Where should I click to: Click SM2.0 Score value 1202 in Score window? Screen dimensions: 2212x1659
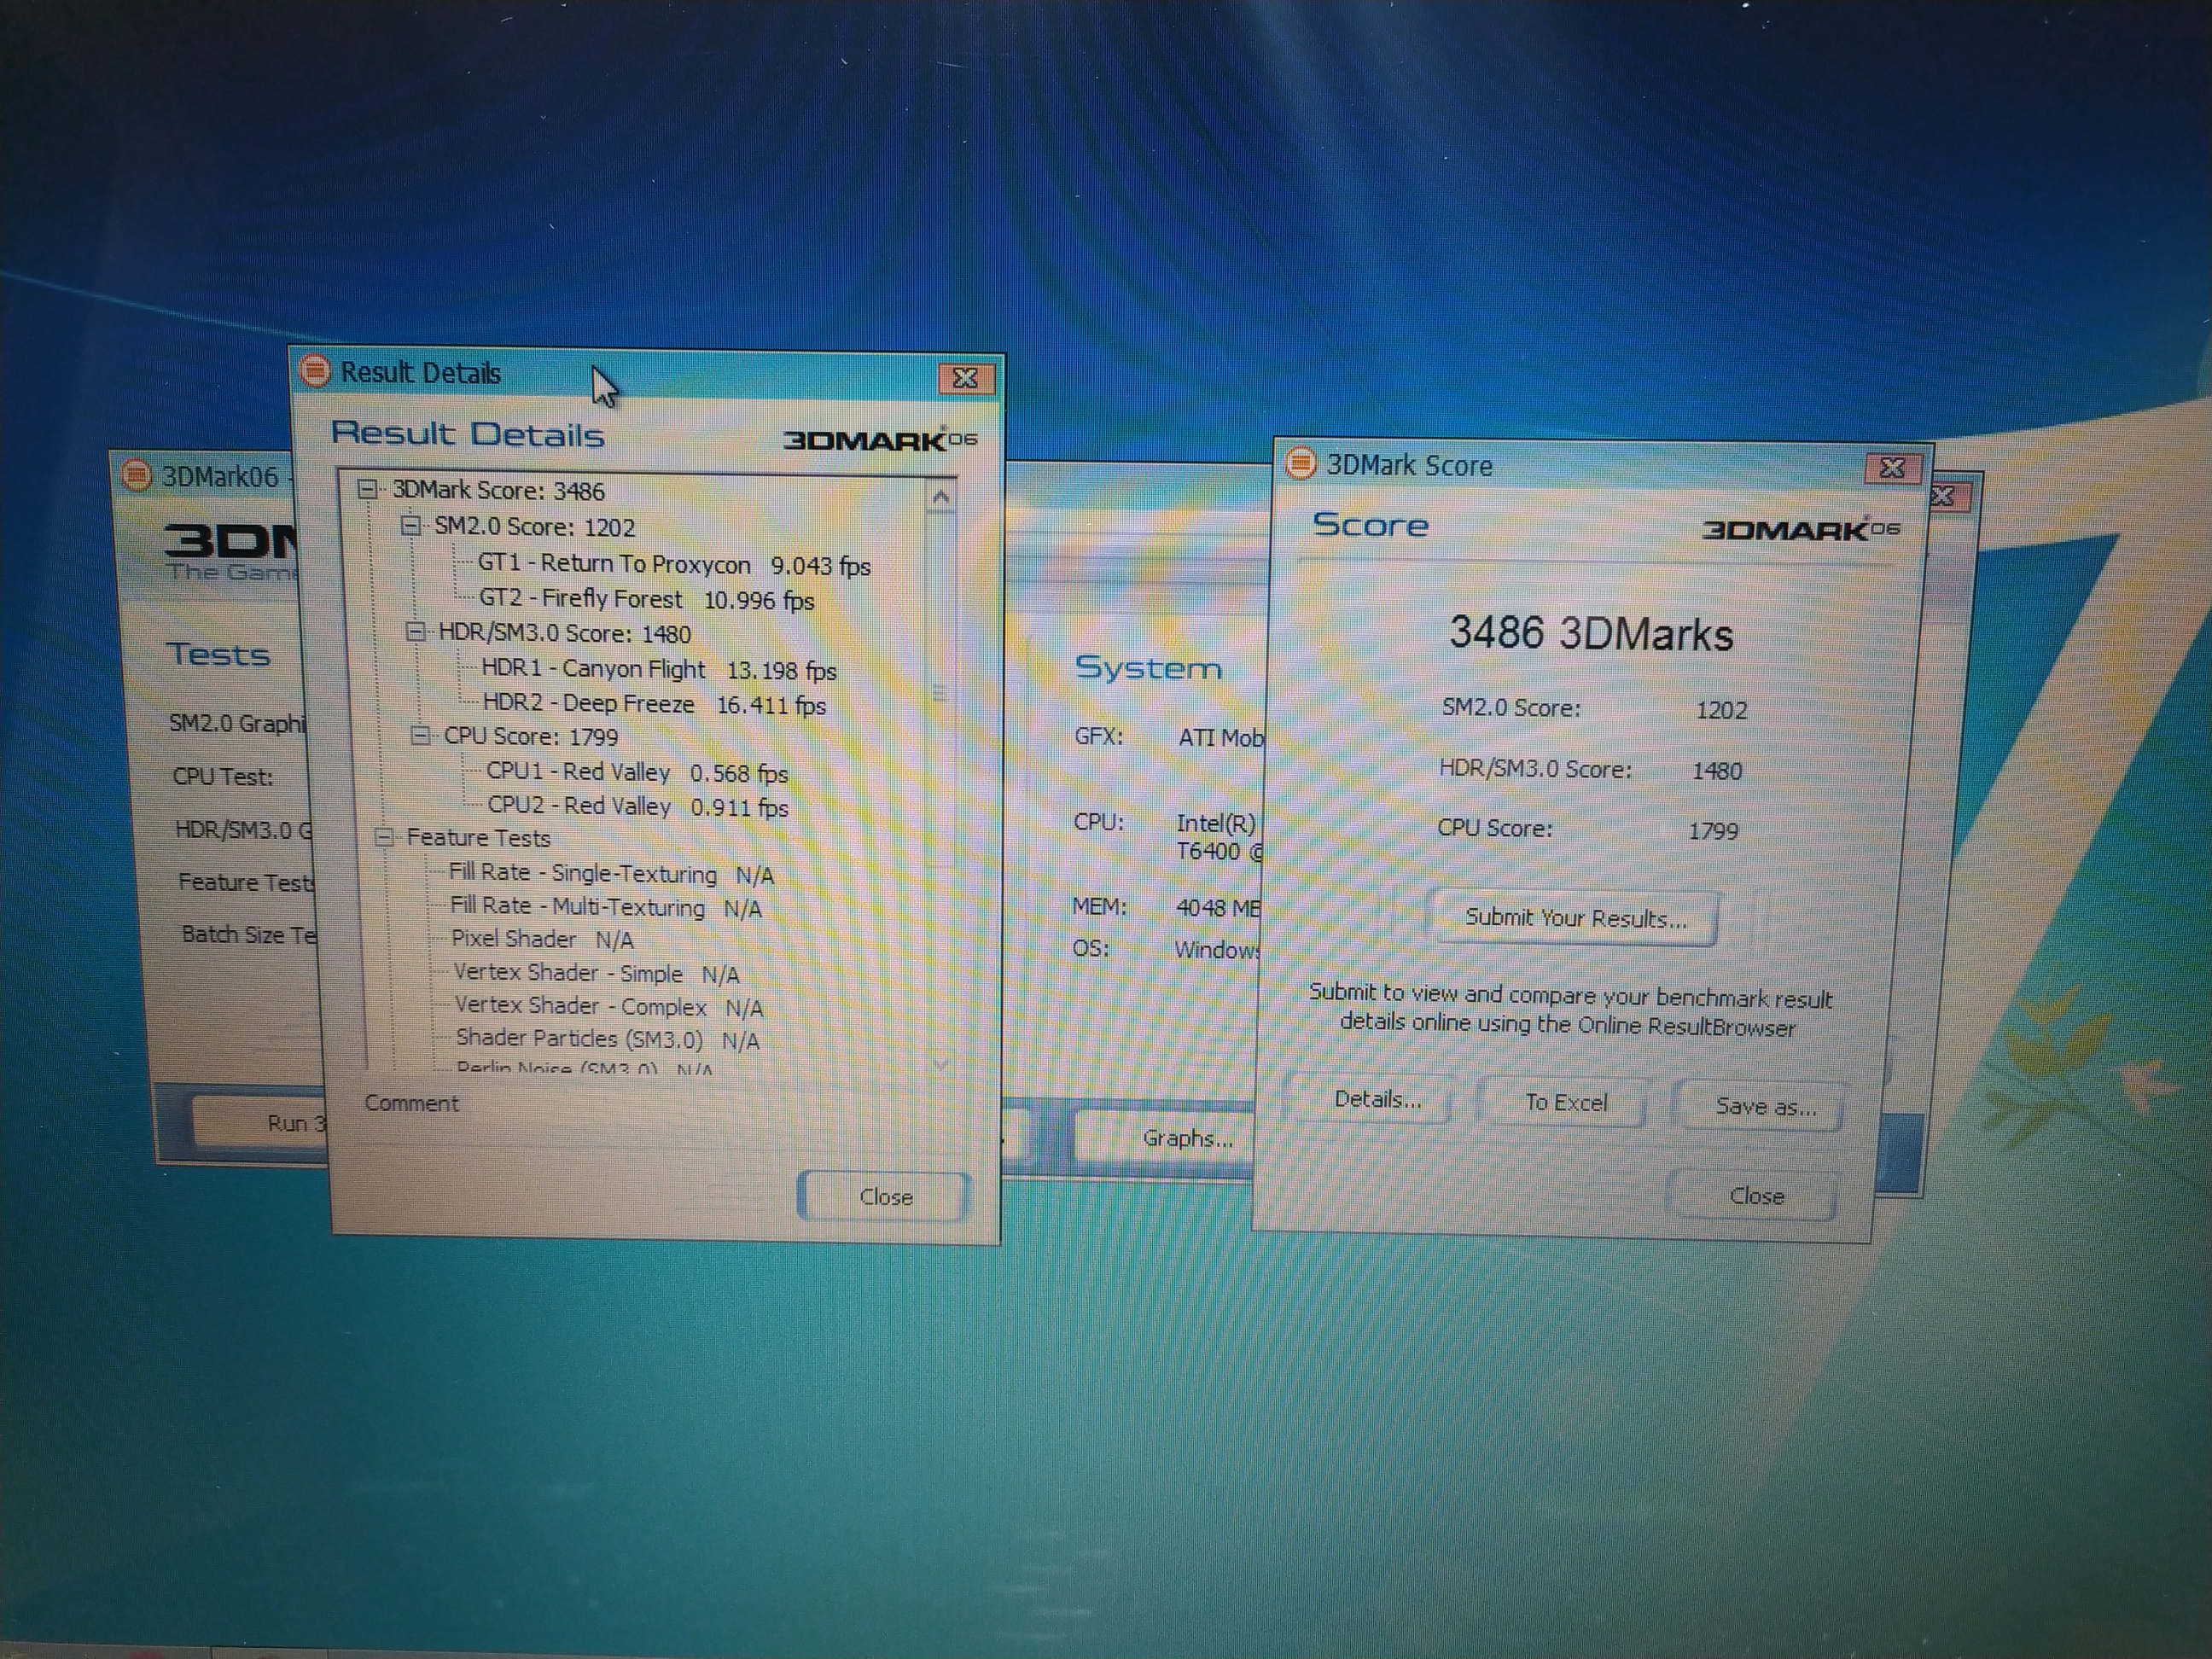tap(1721, 710)
